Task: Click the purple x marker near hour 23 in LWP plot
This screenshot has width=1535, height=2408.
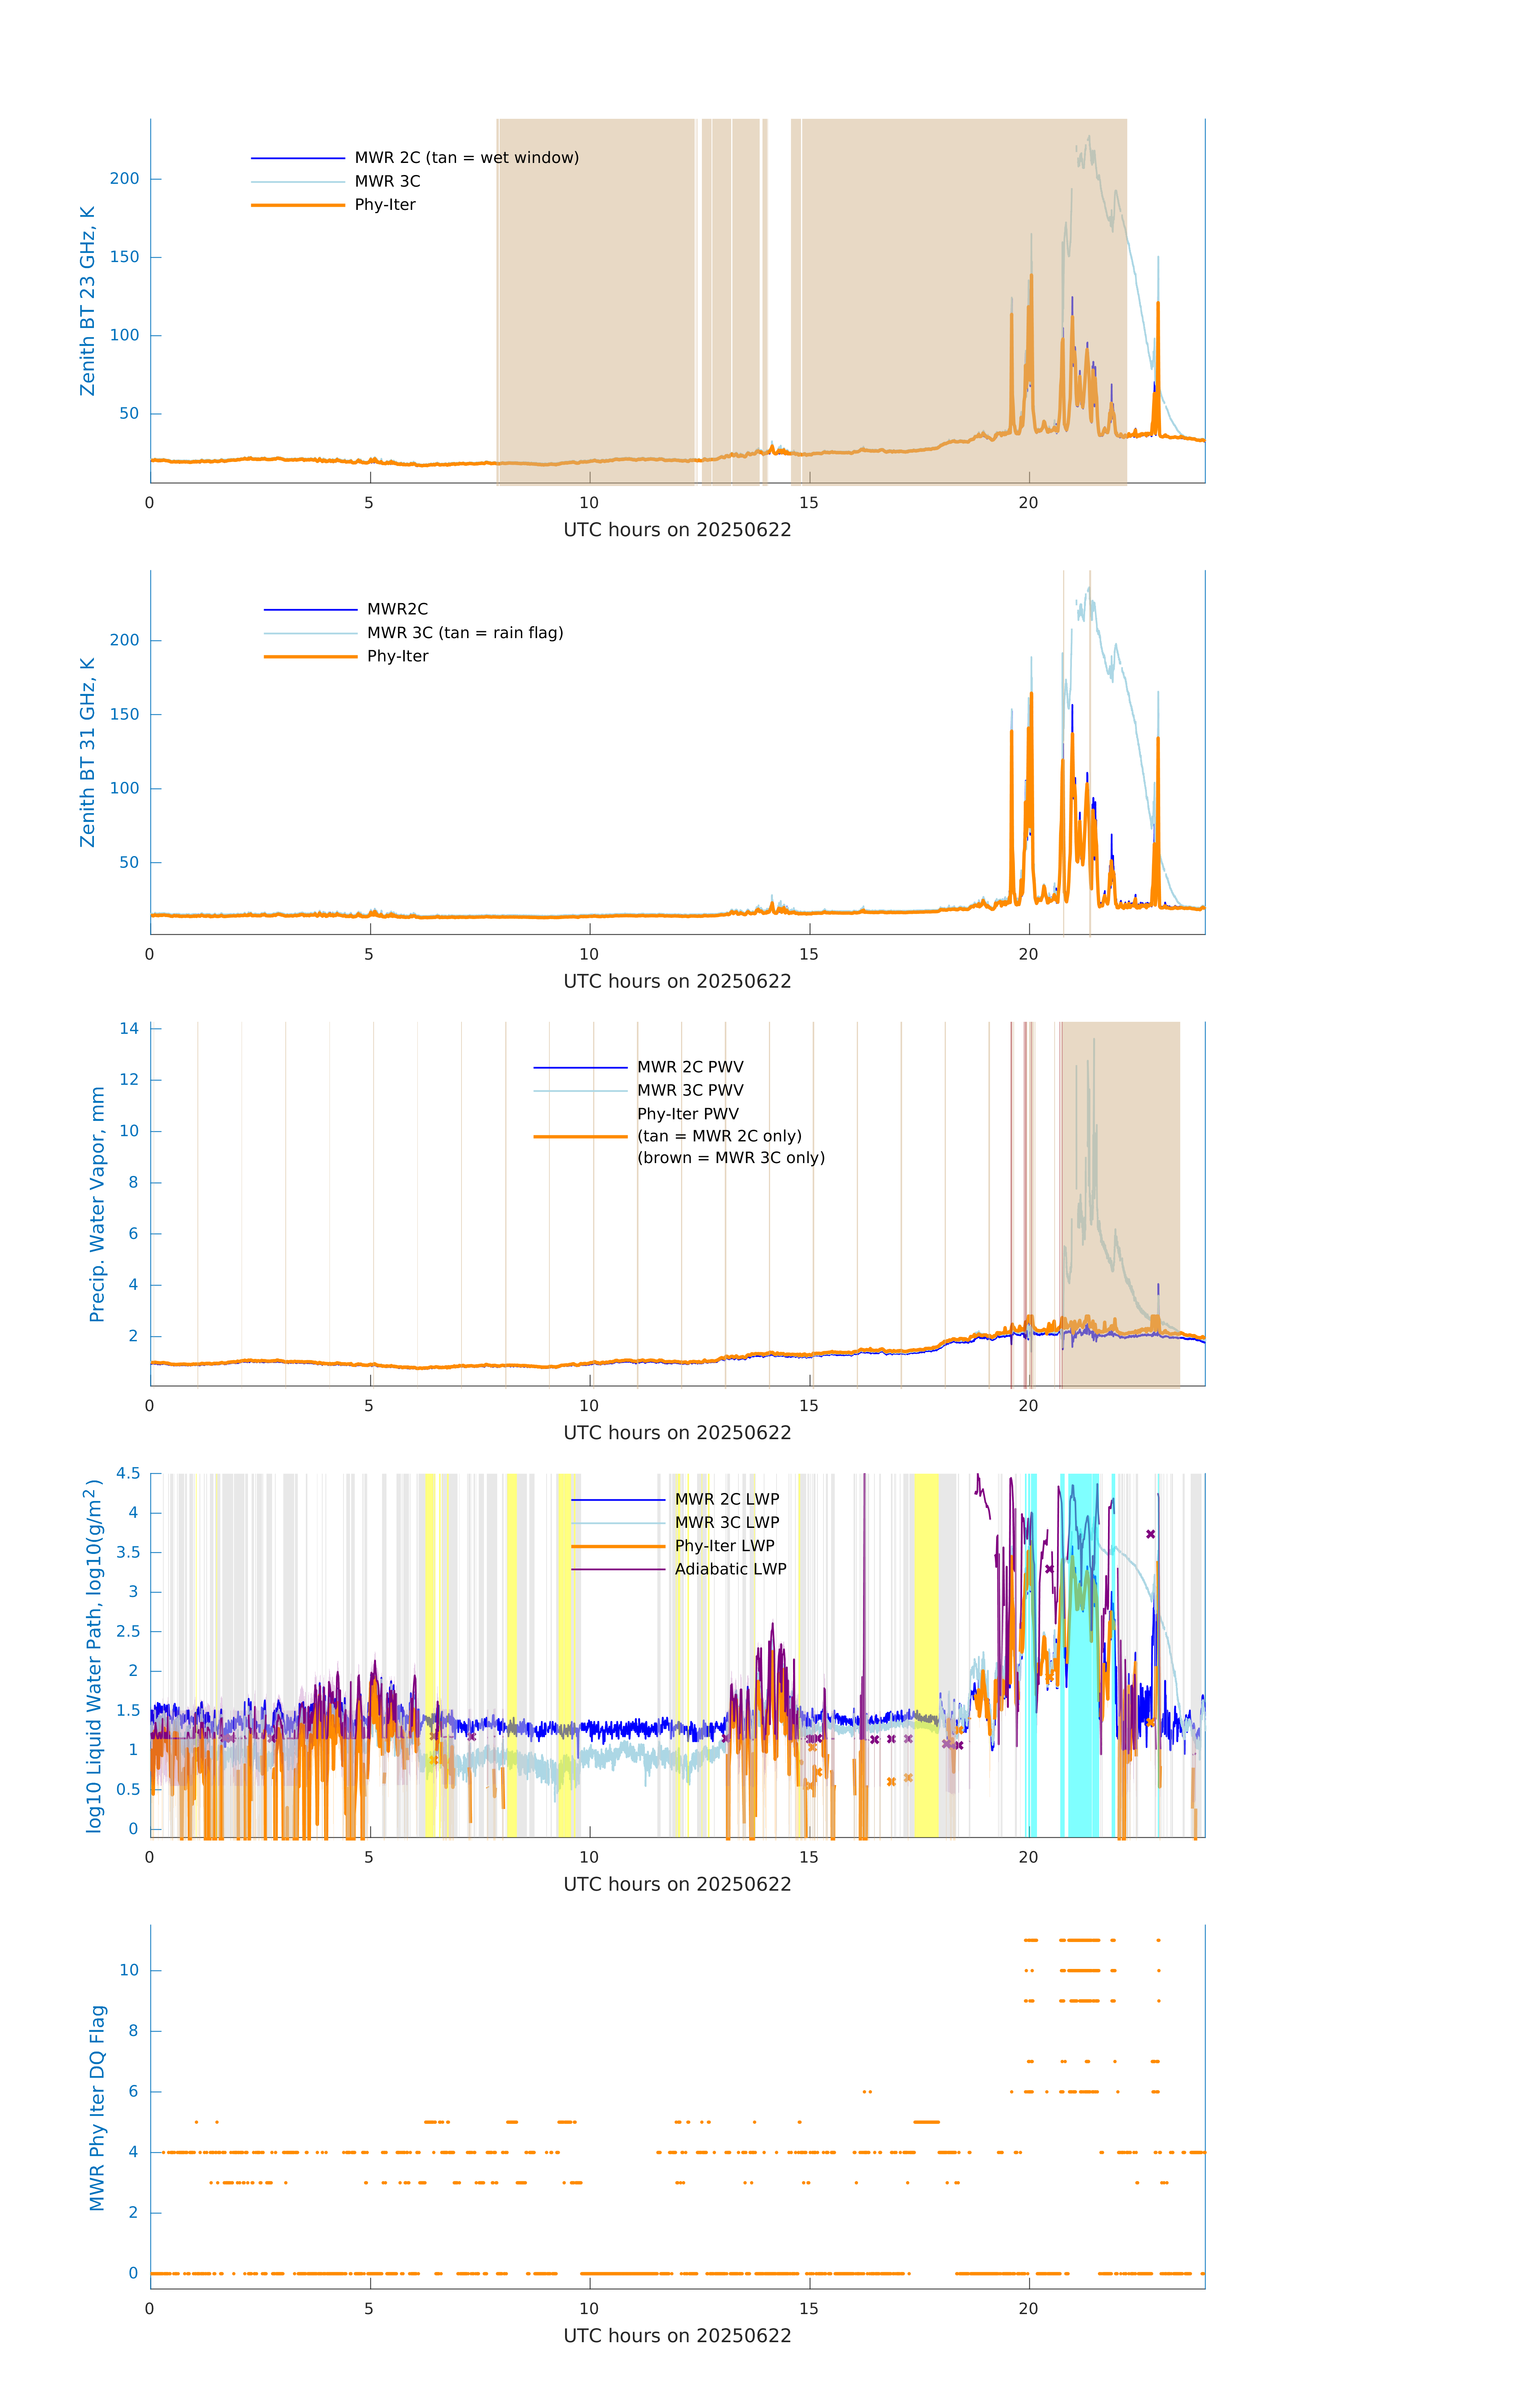Action: coord(1150,1534)
